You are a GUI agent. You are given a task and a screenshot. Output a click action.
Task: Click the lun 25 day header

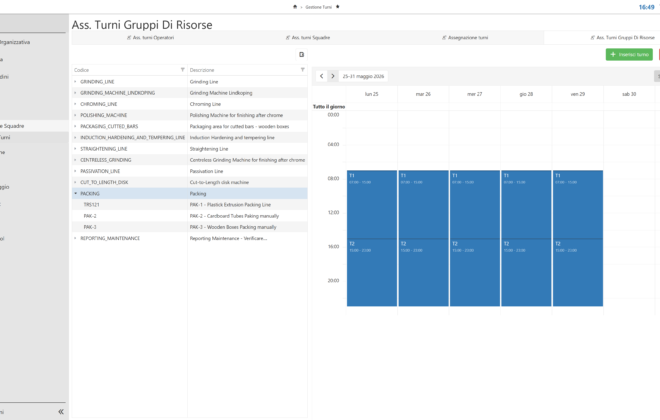click(372, 94)
